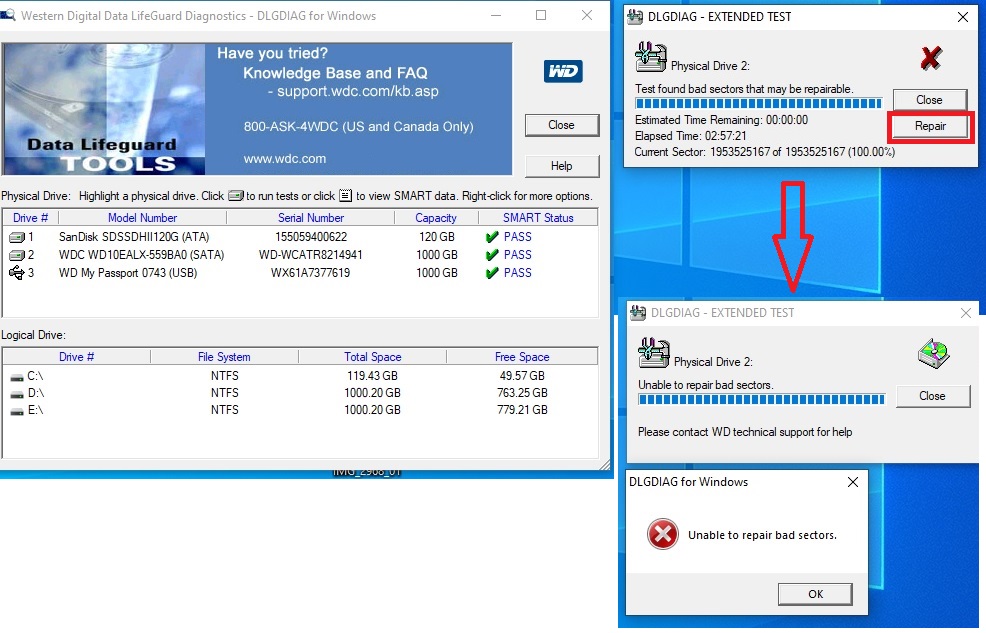The height and width of the screenshot is (633, 986).
Task: Click free space value 763.25 GB
Action: click(522, 393)
